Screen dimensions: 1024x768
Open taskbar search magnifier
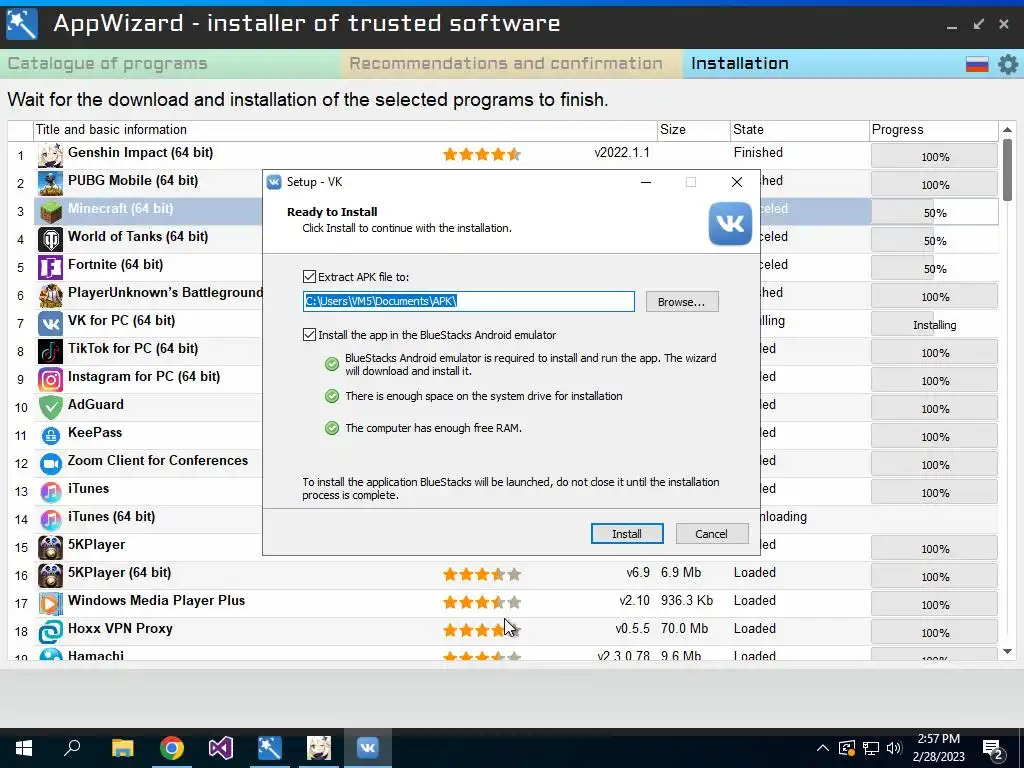click(x=72, y=747)
